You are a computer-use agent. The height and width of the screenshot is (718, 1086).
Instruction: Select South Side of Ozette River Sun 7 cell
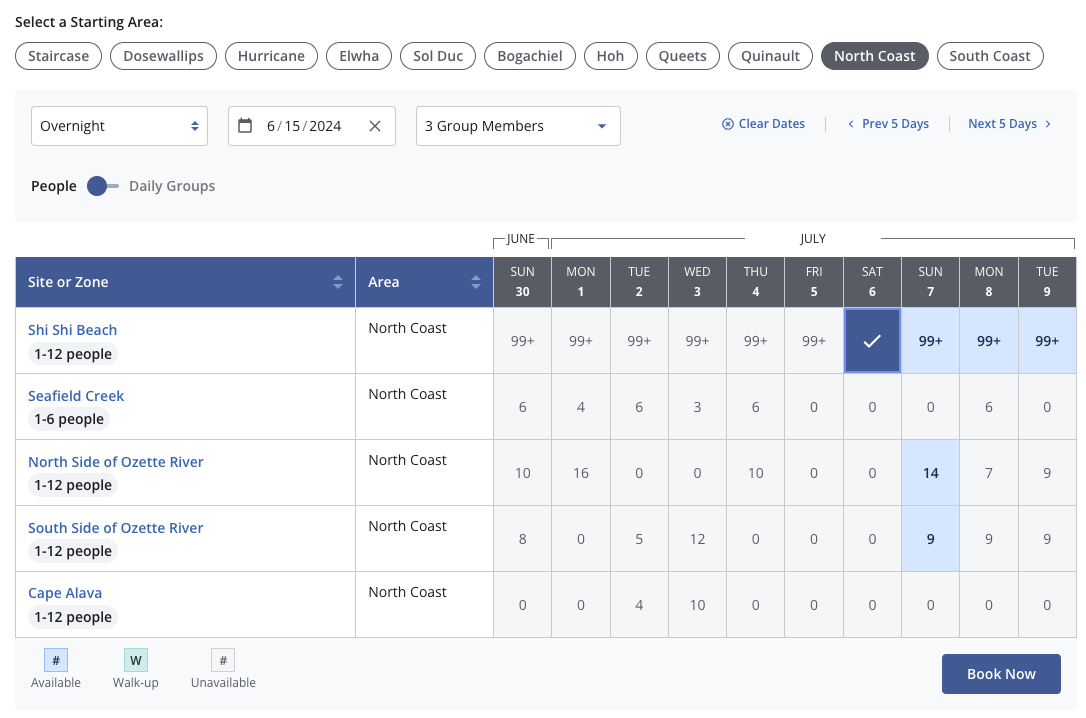pyautogui.click(x=930, y=539)
